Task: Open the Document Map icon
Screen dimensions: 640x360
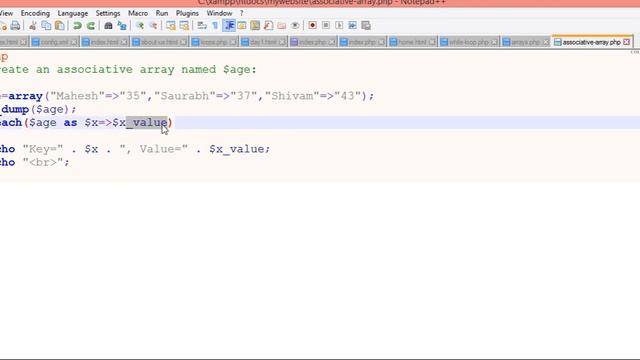Action: (255, 26)
